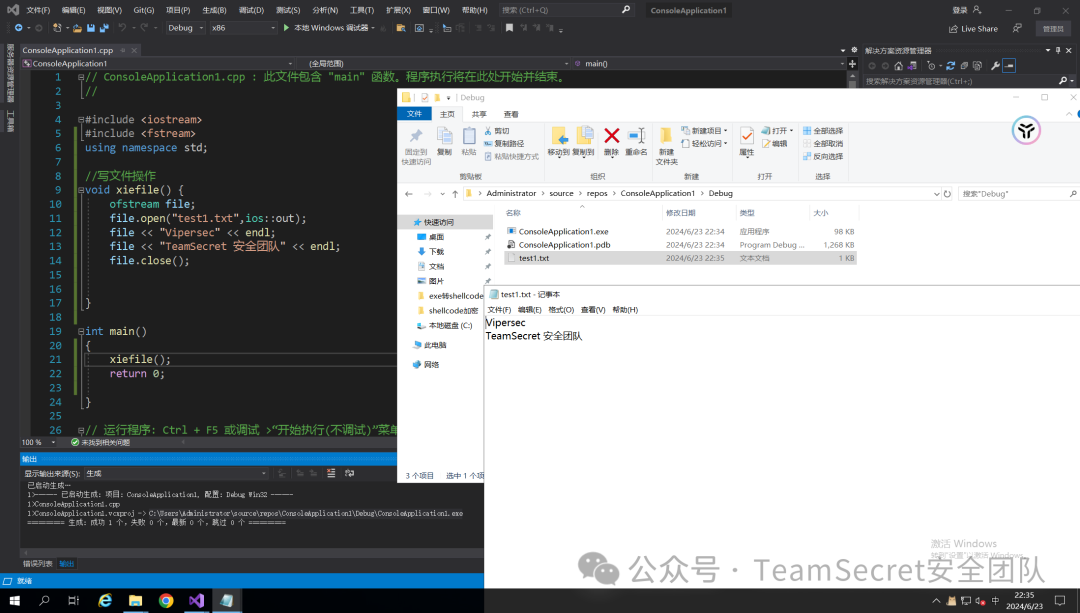
Task: Click the Visual Studio search box (Ctrl+Q)
Action: [x=565, y=10]
